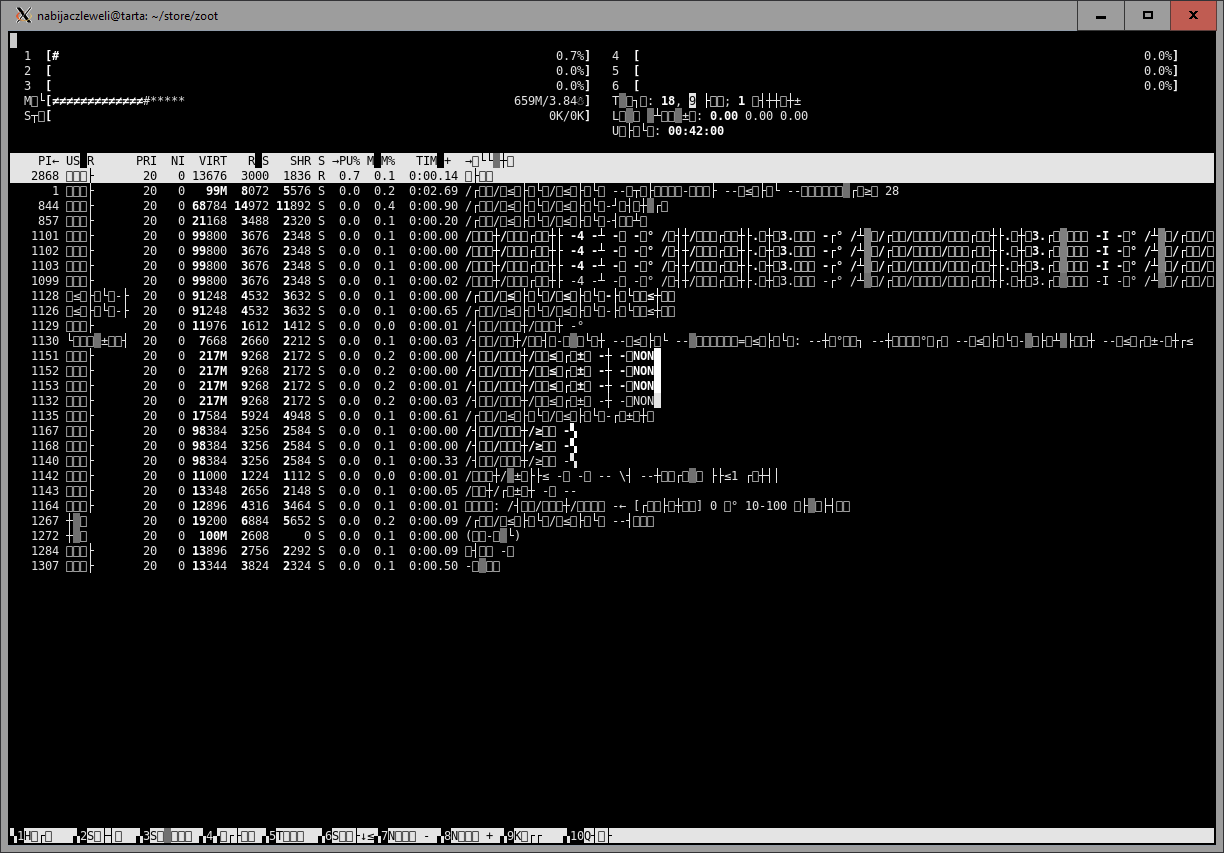The height and width of the screenshot is (853, 1224).
Task: Click the X11 window icon in title bar
Action: [x=23, y=15]
